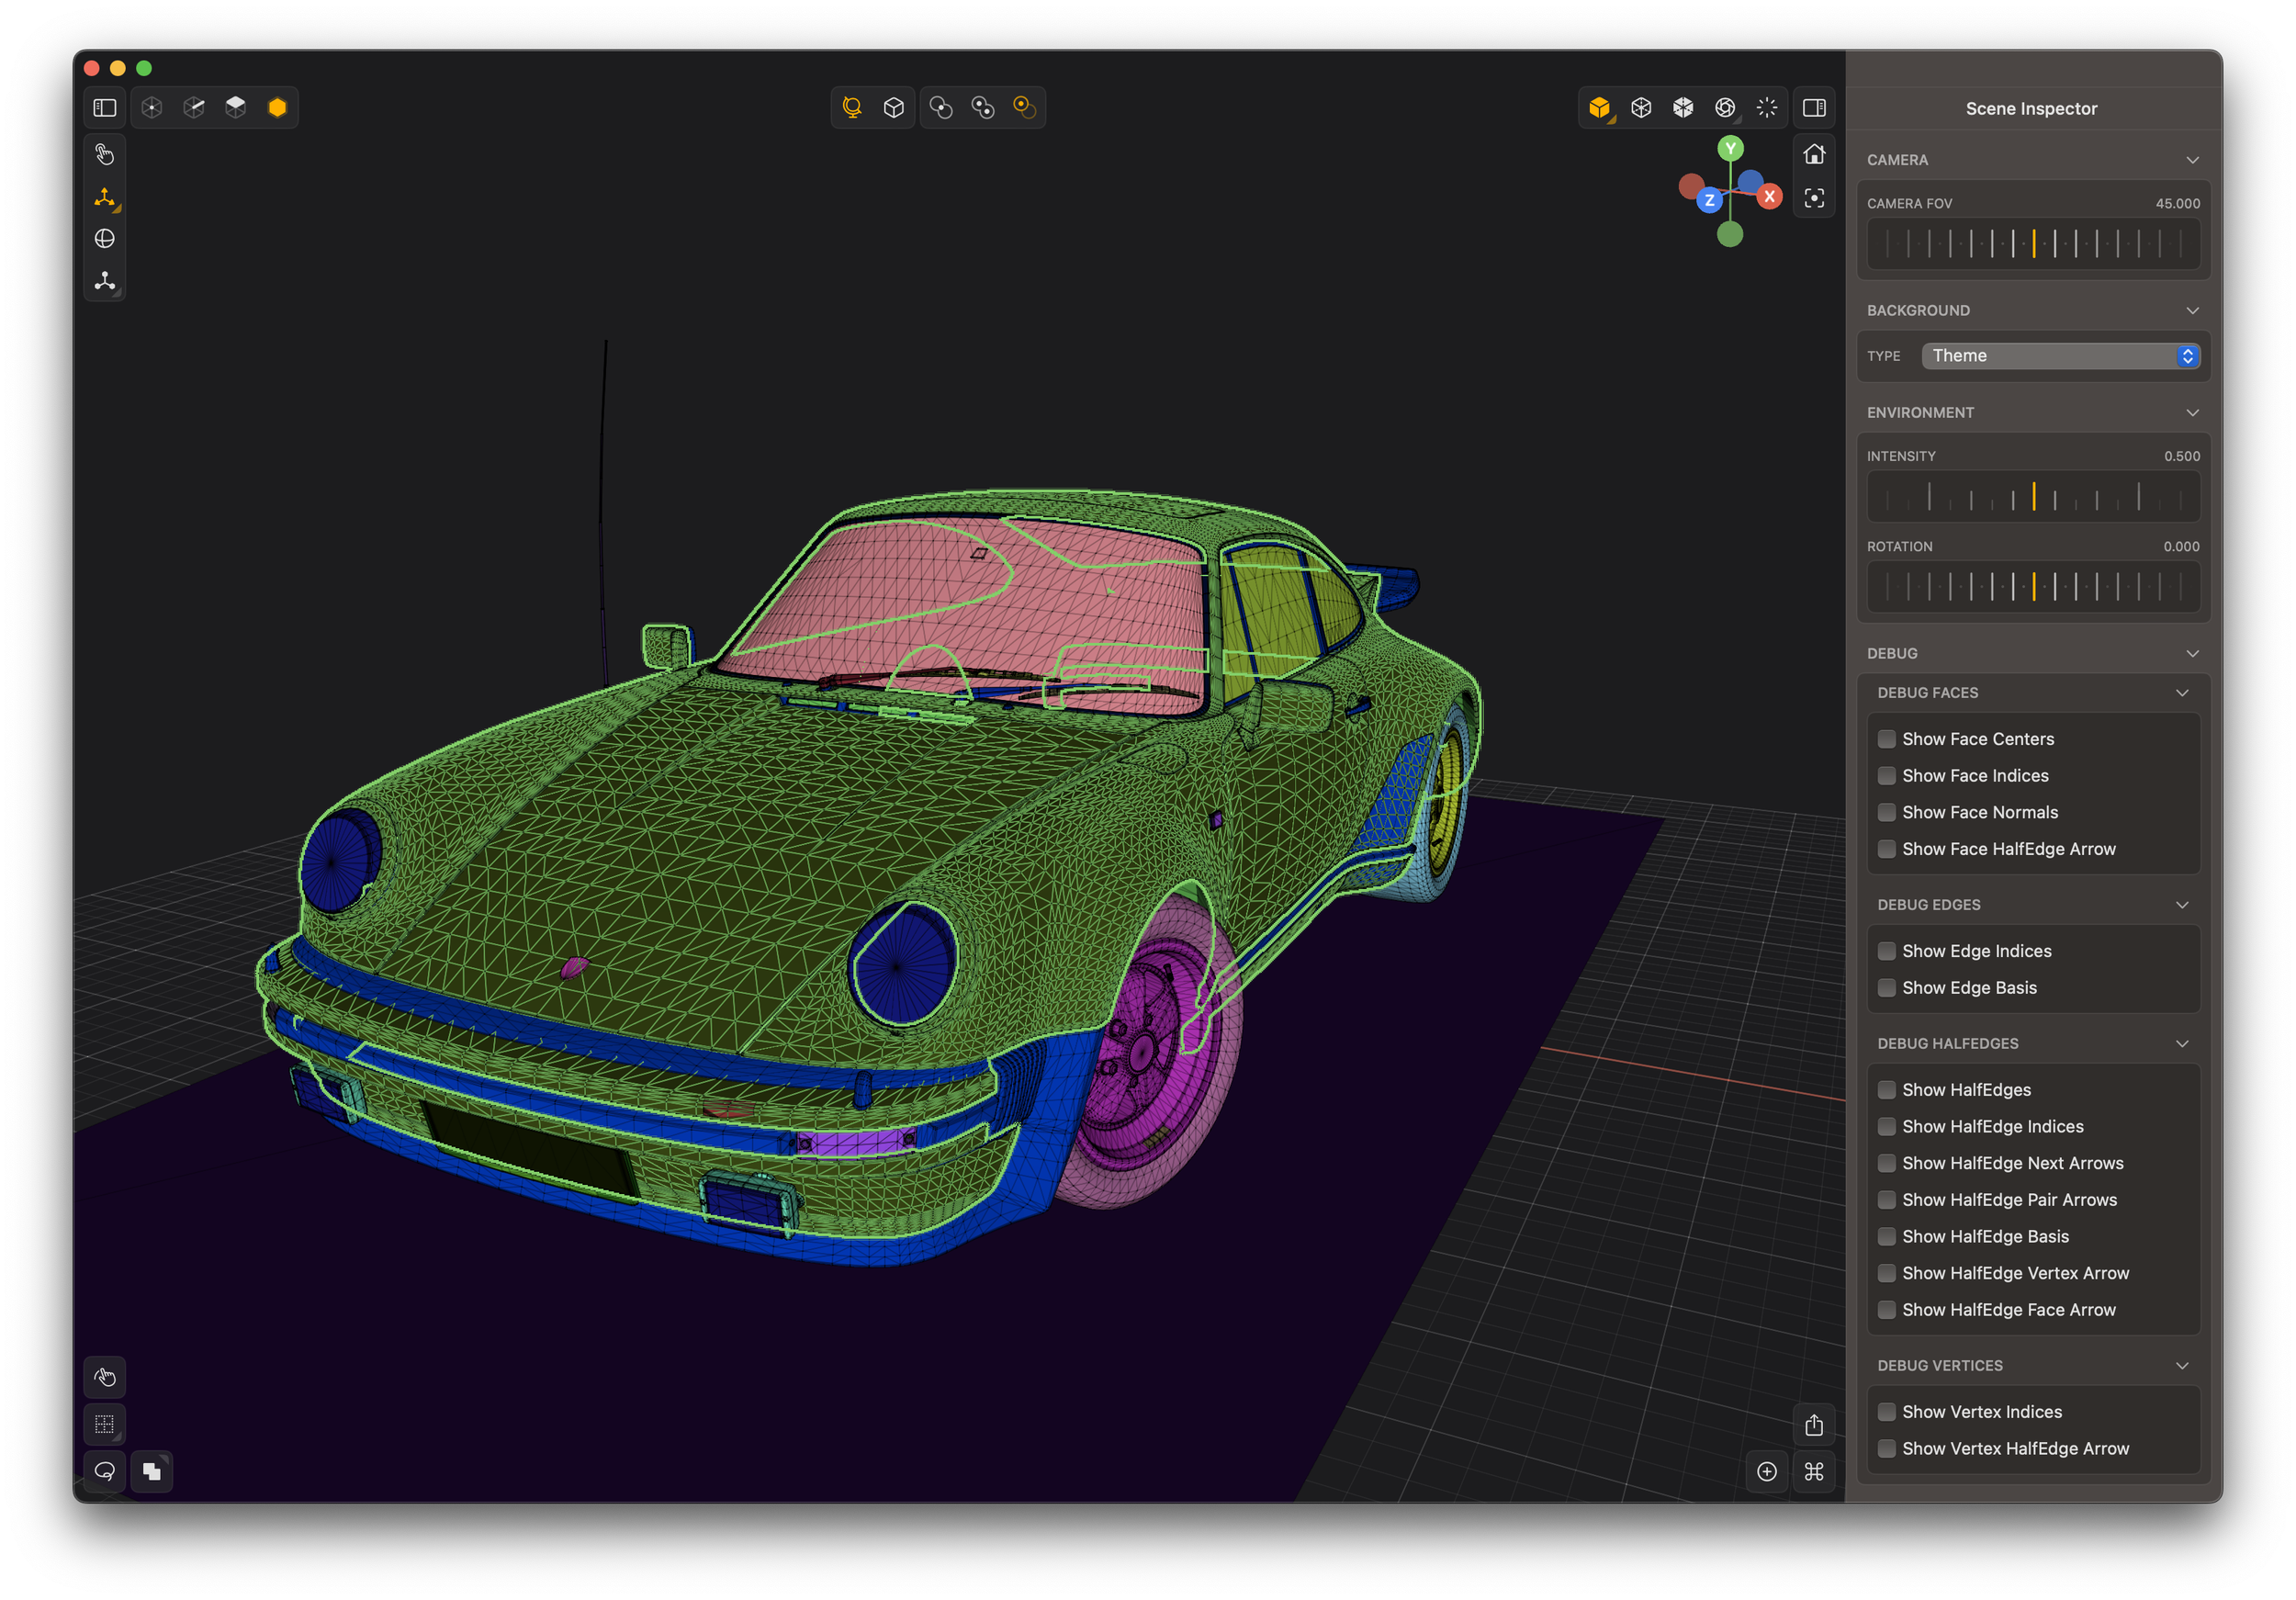Click the X axis on orientation gizmo
The width and height of the screenshot is (2296, 1600).
(x=1769, y=197)
